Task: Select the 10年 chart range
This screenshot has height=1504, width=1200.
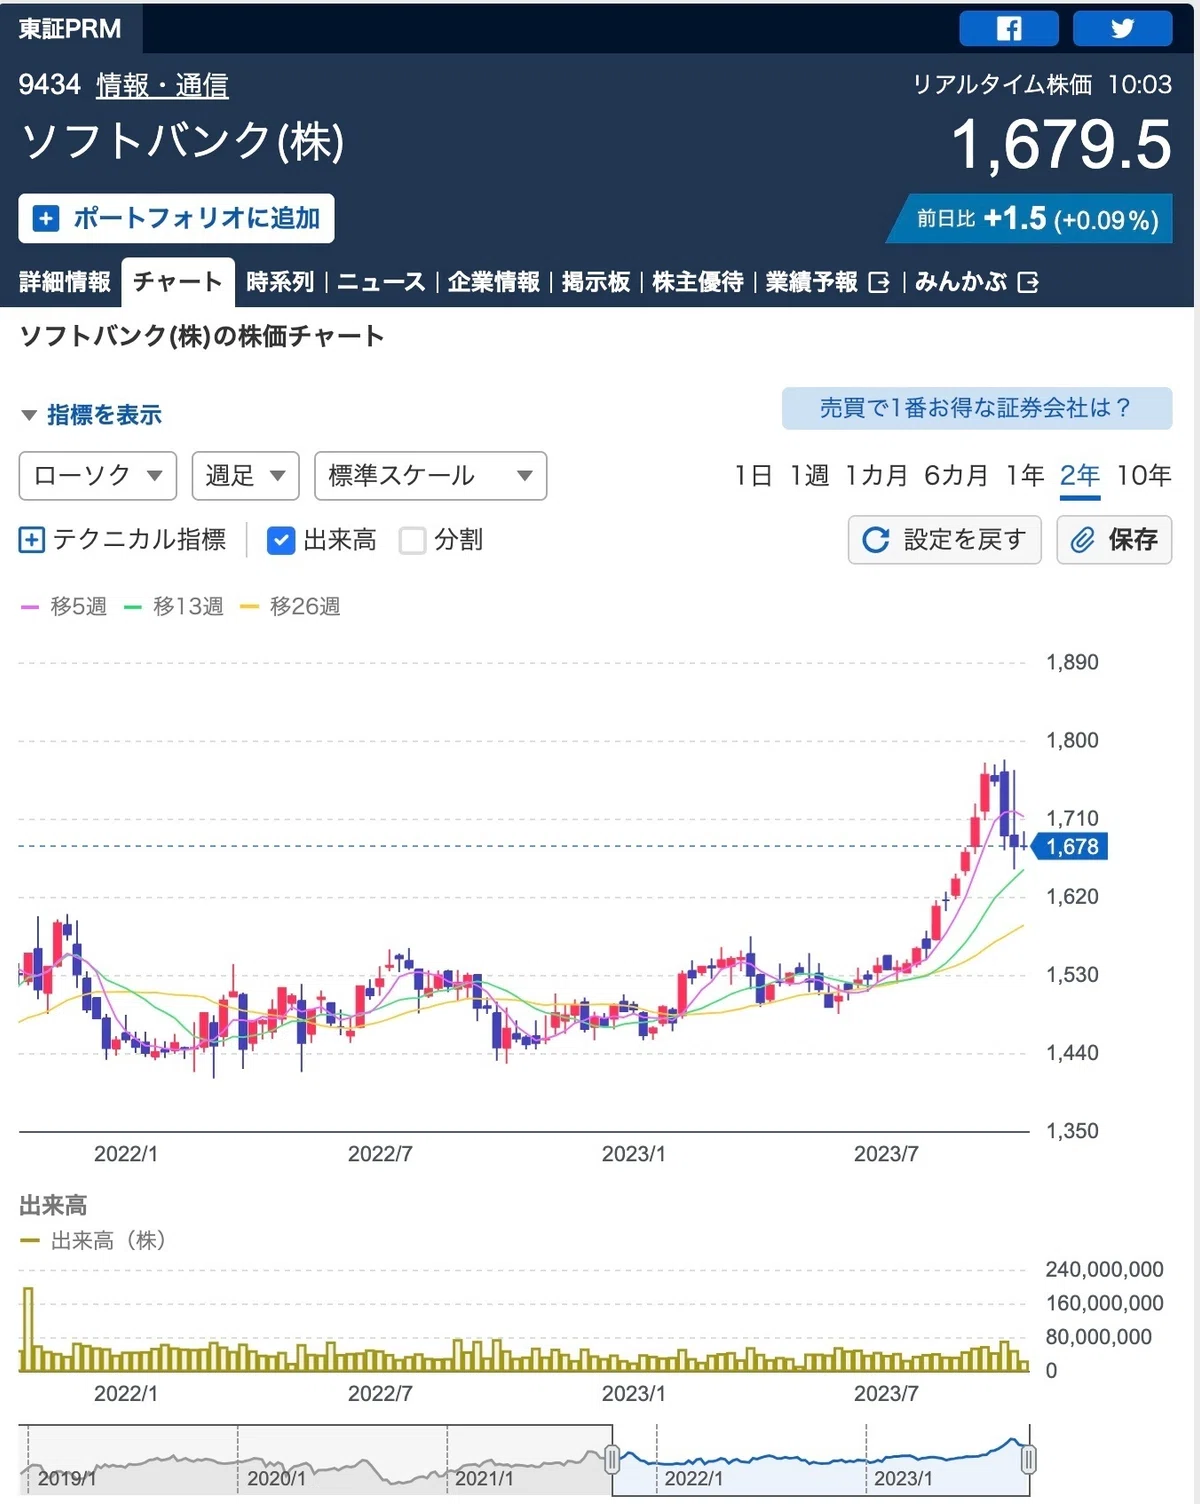Action: [x=1144, y=476]
